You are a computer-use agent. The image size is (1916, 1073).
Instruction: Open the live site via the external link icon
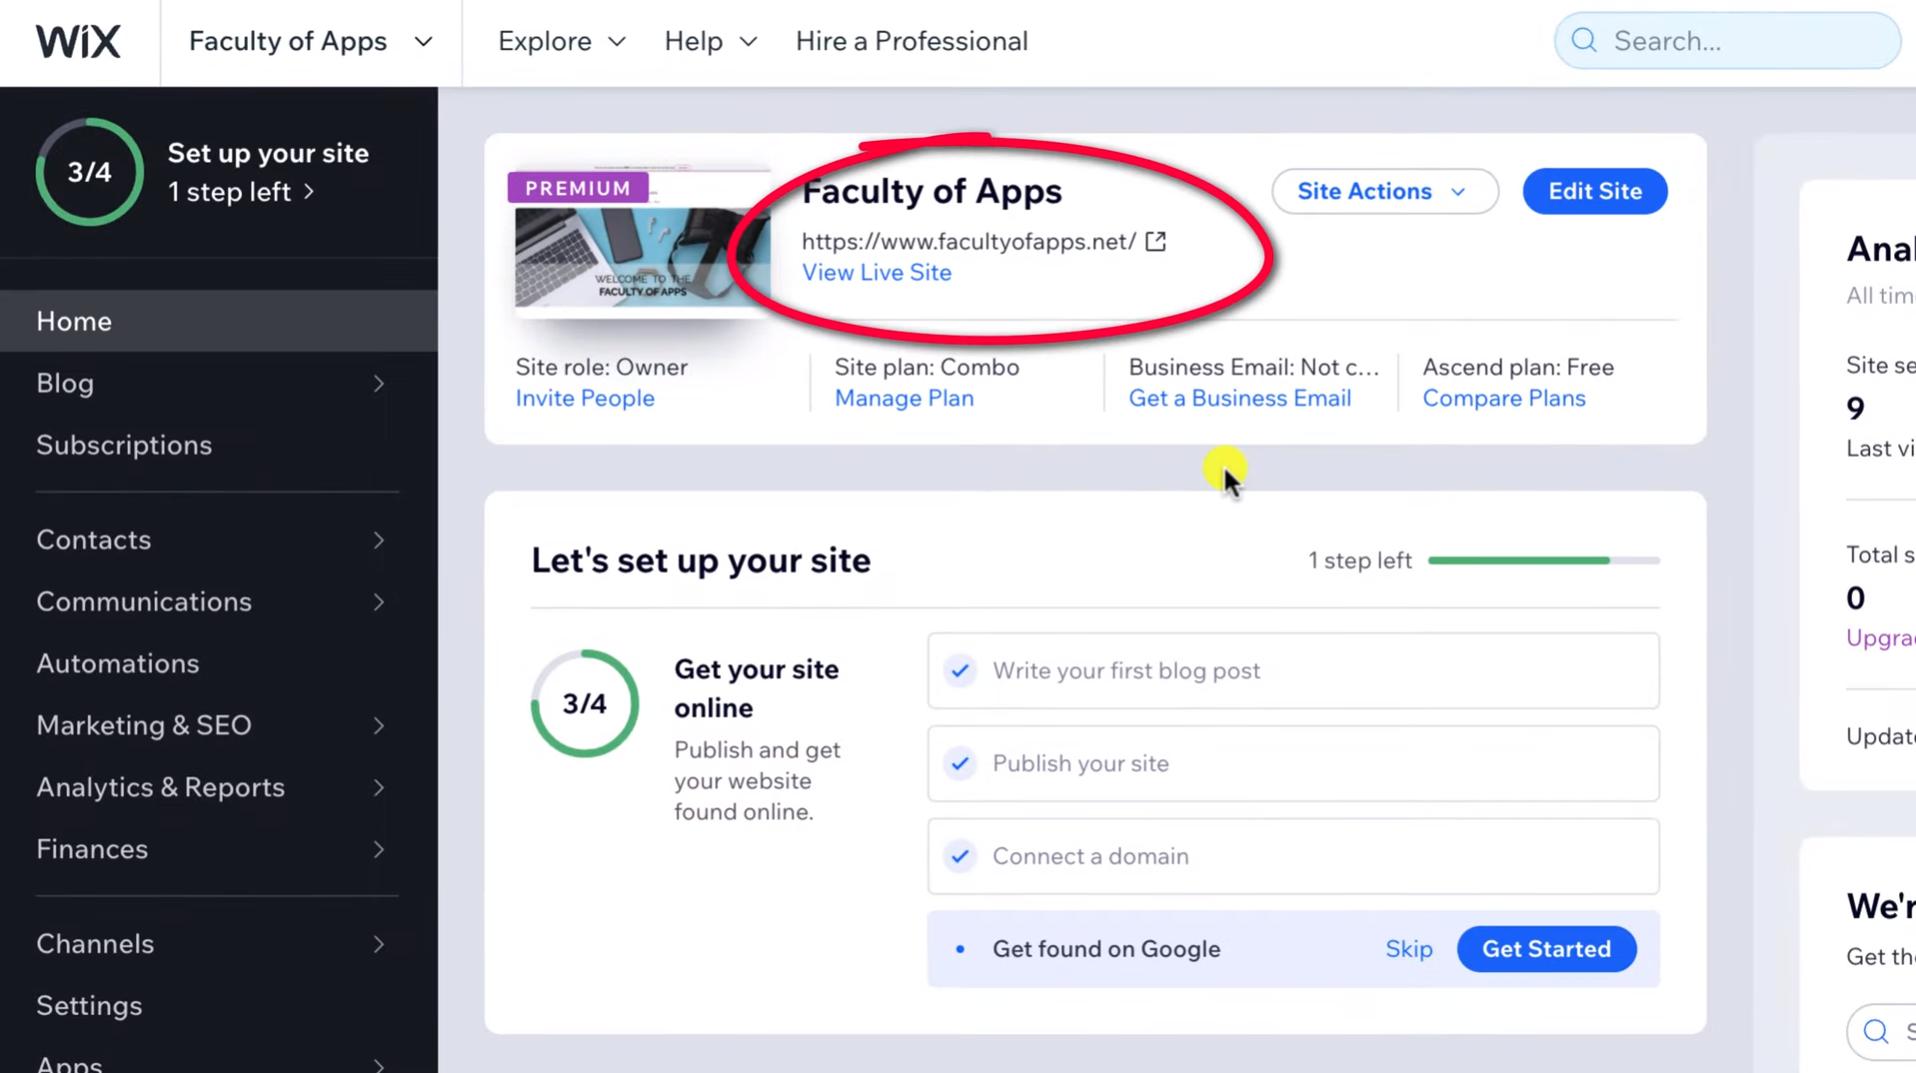[1157, 241]
